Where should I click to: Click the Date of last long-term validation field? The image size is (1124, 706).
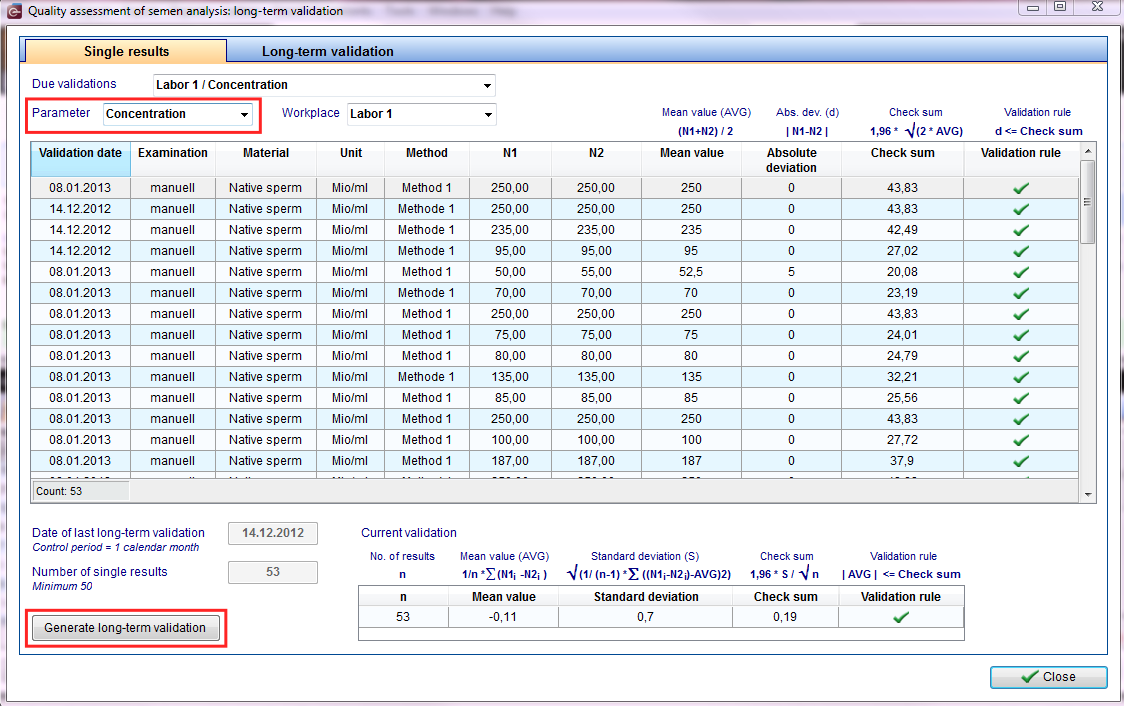coord(272,533)
